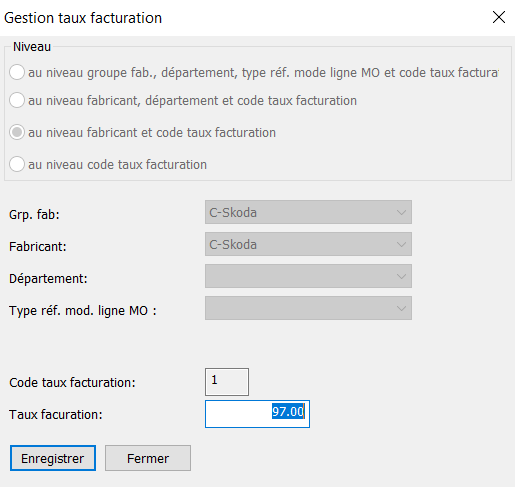Screen dimensions: 515x487
Task: Click the Taux facuration value field
Action: tap(257, 414)
